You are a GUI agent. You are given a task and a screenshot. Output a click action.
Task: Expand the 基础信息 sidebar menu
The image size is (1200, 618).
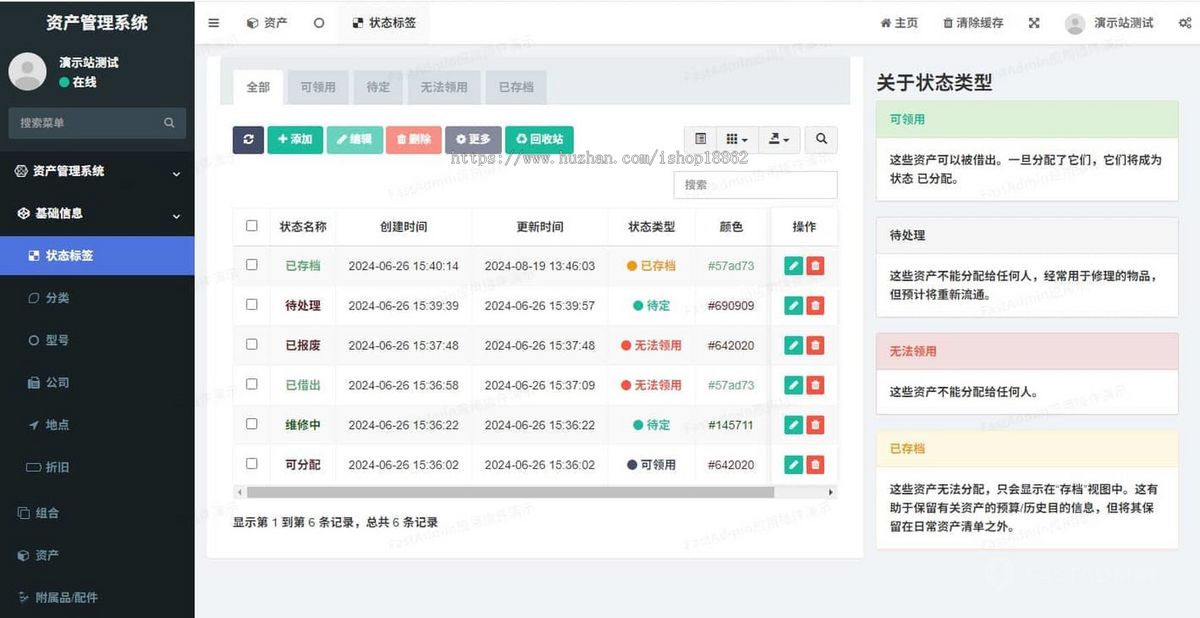tap(97, 213)
